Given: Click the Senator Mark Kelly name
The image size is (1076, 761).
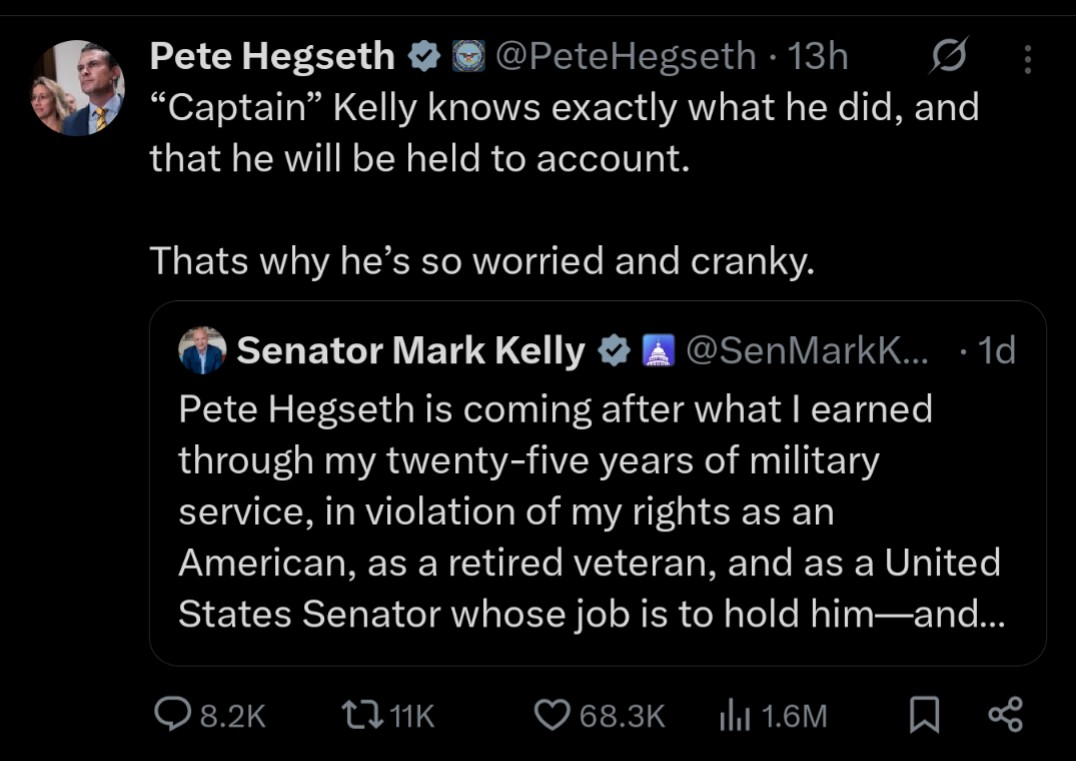Looking at the screenshot, I should click(411, 351).
